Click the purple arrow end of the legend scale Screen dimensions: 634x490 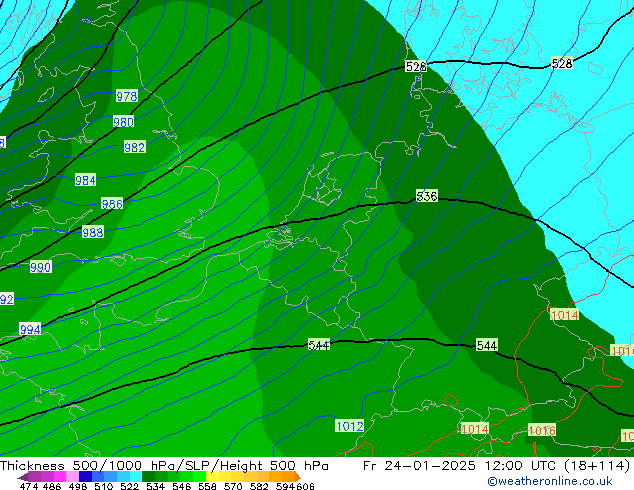pyautogui.click(x=23, y=477)
